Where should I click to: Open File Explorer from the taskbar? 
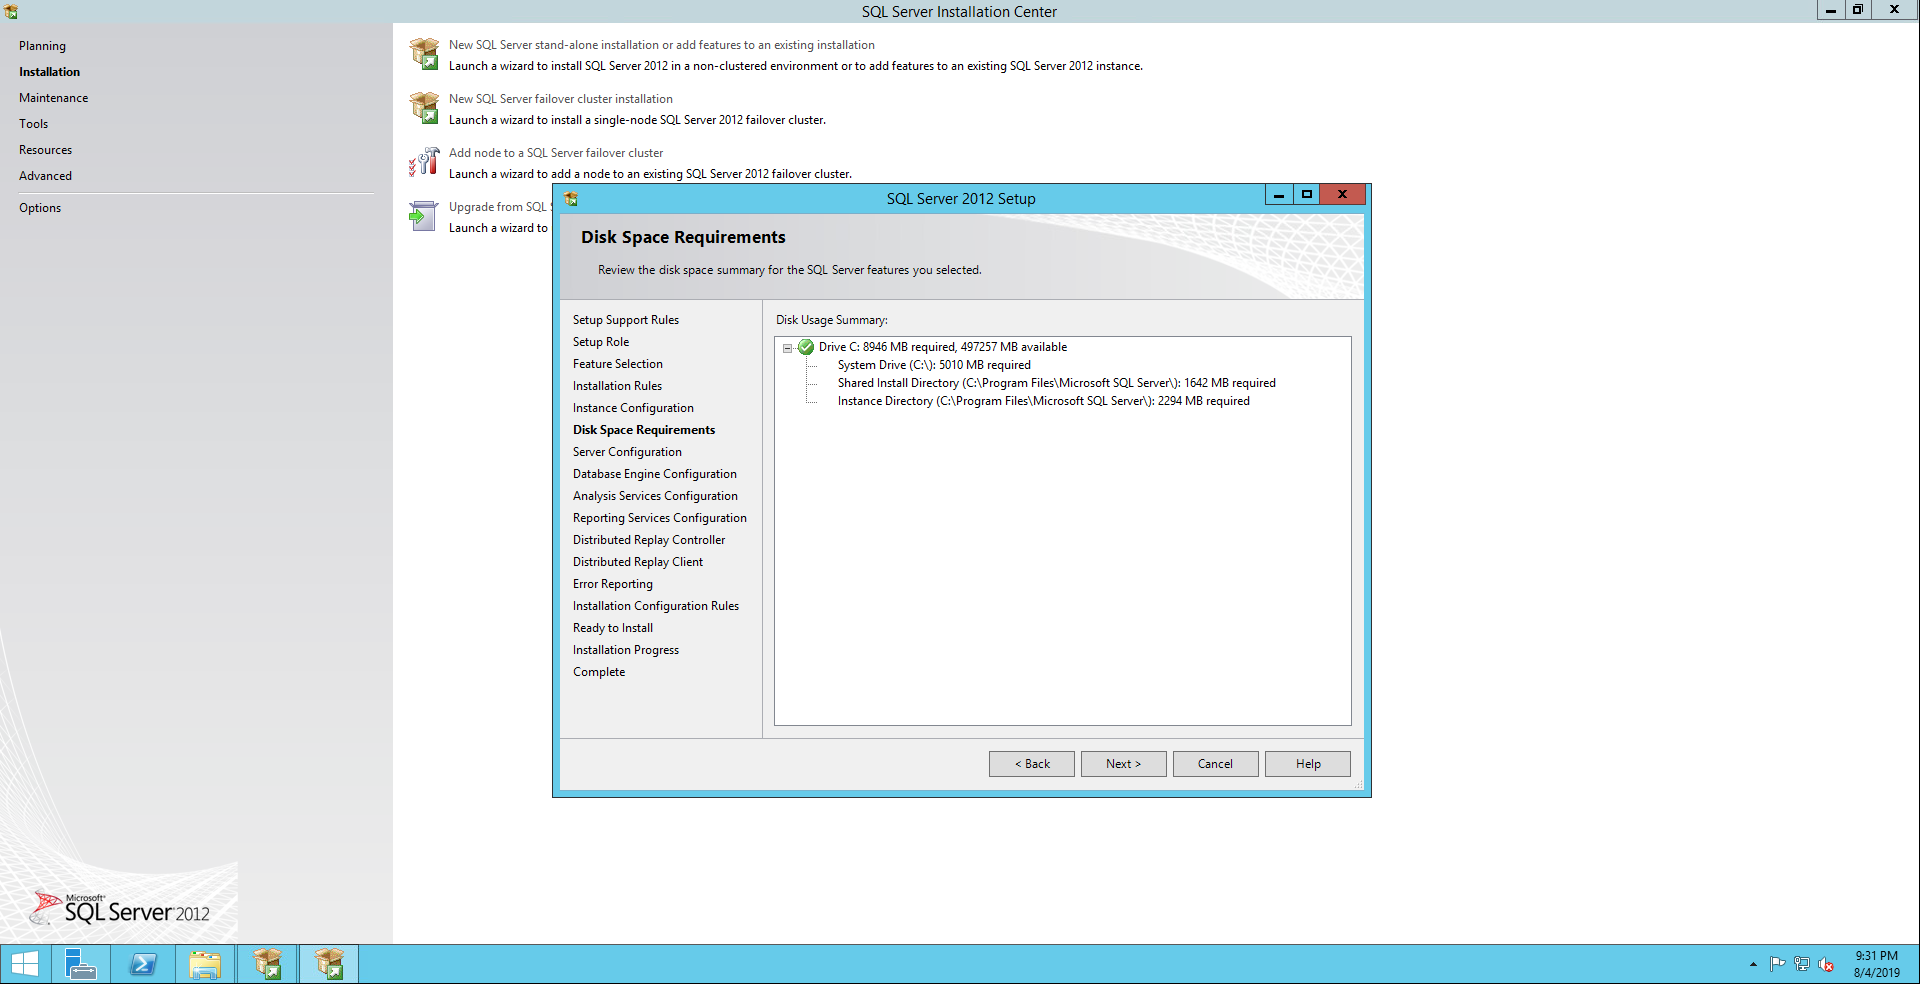205,964
